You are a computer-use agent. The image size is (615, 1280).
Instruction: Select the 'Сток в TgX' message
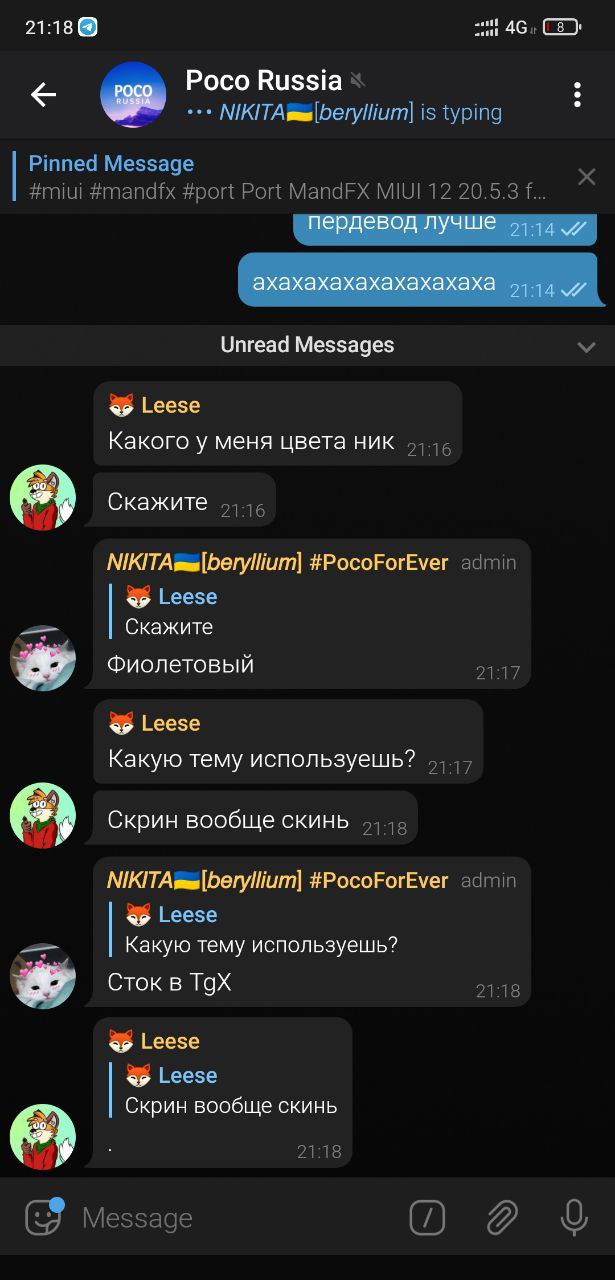[x=170, y=983]
